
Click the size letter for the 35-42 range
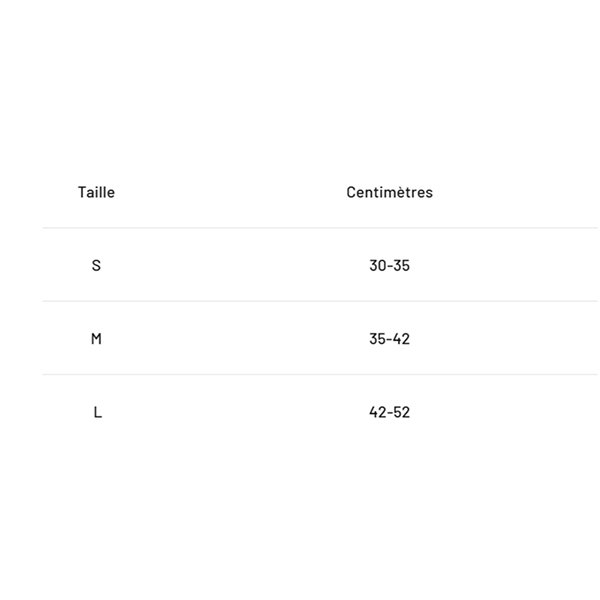point(96,338)
